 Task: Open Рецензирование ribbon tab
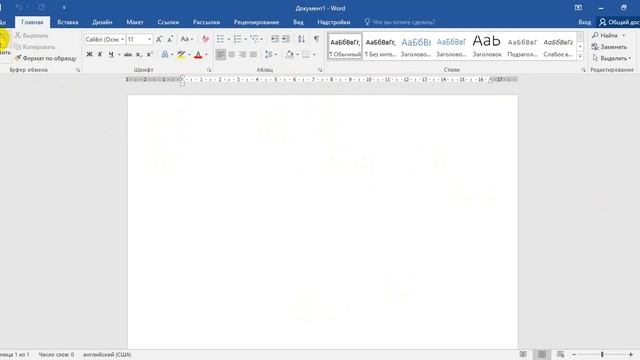(256, 22)
